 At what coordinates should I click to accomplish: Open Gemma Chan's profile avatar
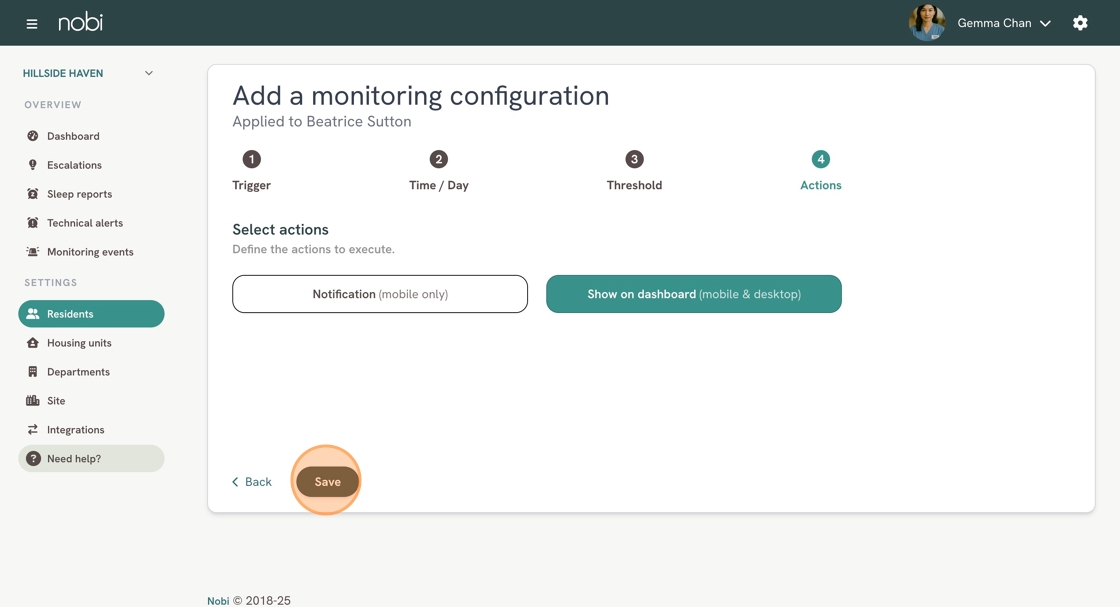click(927, 22)
